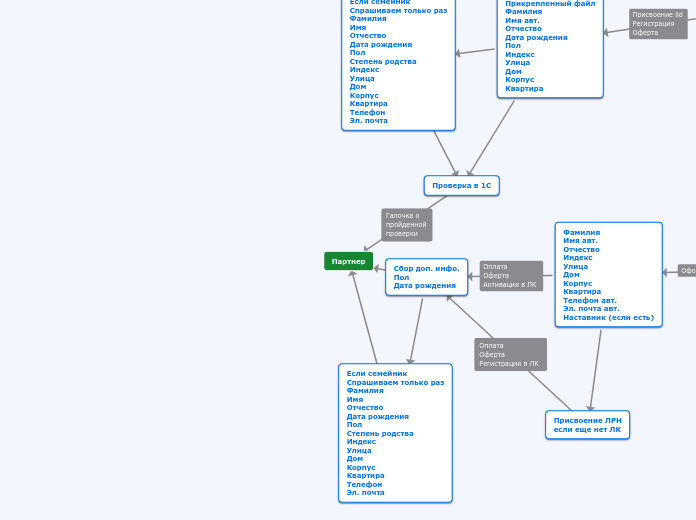Image resolution: width=696 pixels, height=520 pixels.
Task: Click 'Имя авт.' in the node with 'Наставник'
Action: 580,241
